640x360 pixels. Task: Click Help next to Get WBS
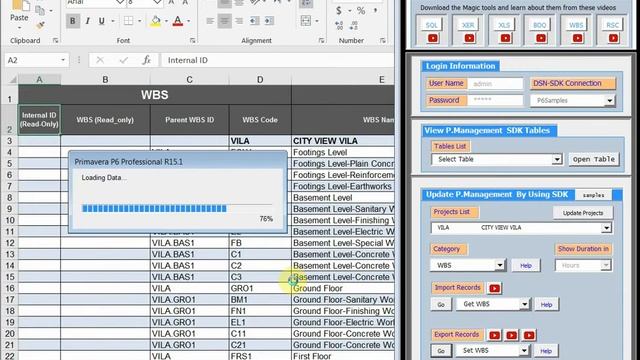[546, 304]
